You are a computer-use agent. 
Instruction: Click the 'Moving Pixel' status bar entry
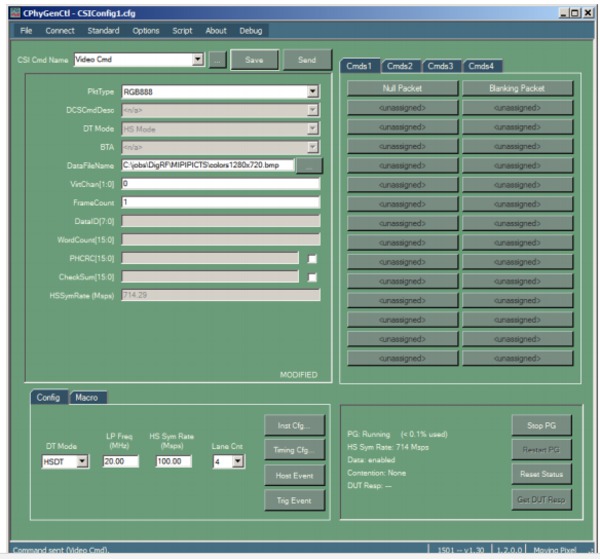click(x=554, y=550)
